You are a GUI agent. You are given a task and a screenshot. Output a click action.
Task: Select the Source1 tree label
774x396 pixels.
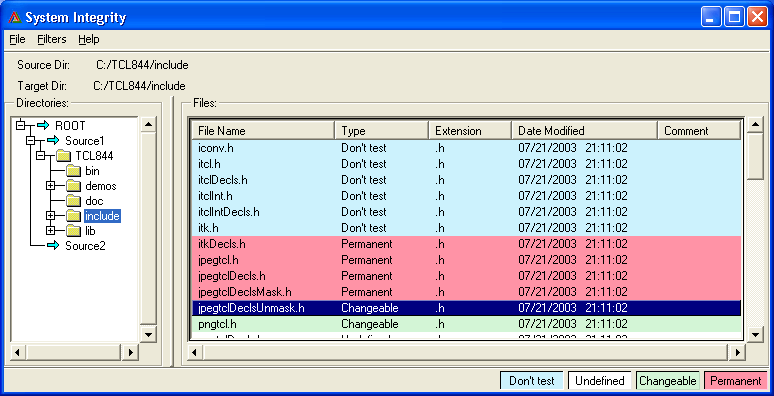click(x=84, y=141)
